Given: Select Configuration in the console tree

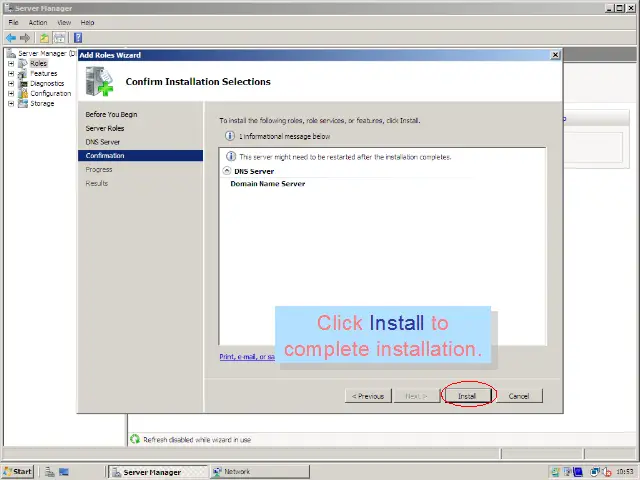Looking at the screenshot, I should (x=51, y=93).
